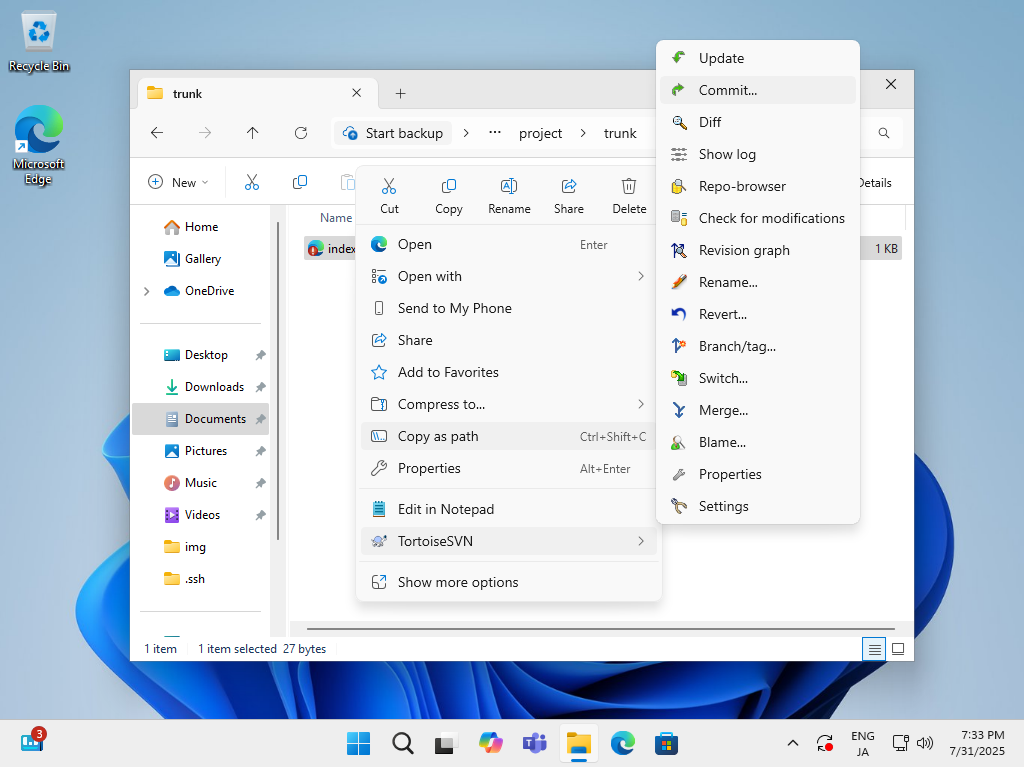The height and width of the screenshot is (767, 1024).
Task: Open Home in the navigation pane
Action: click(x=201, y=227)
